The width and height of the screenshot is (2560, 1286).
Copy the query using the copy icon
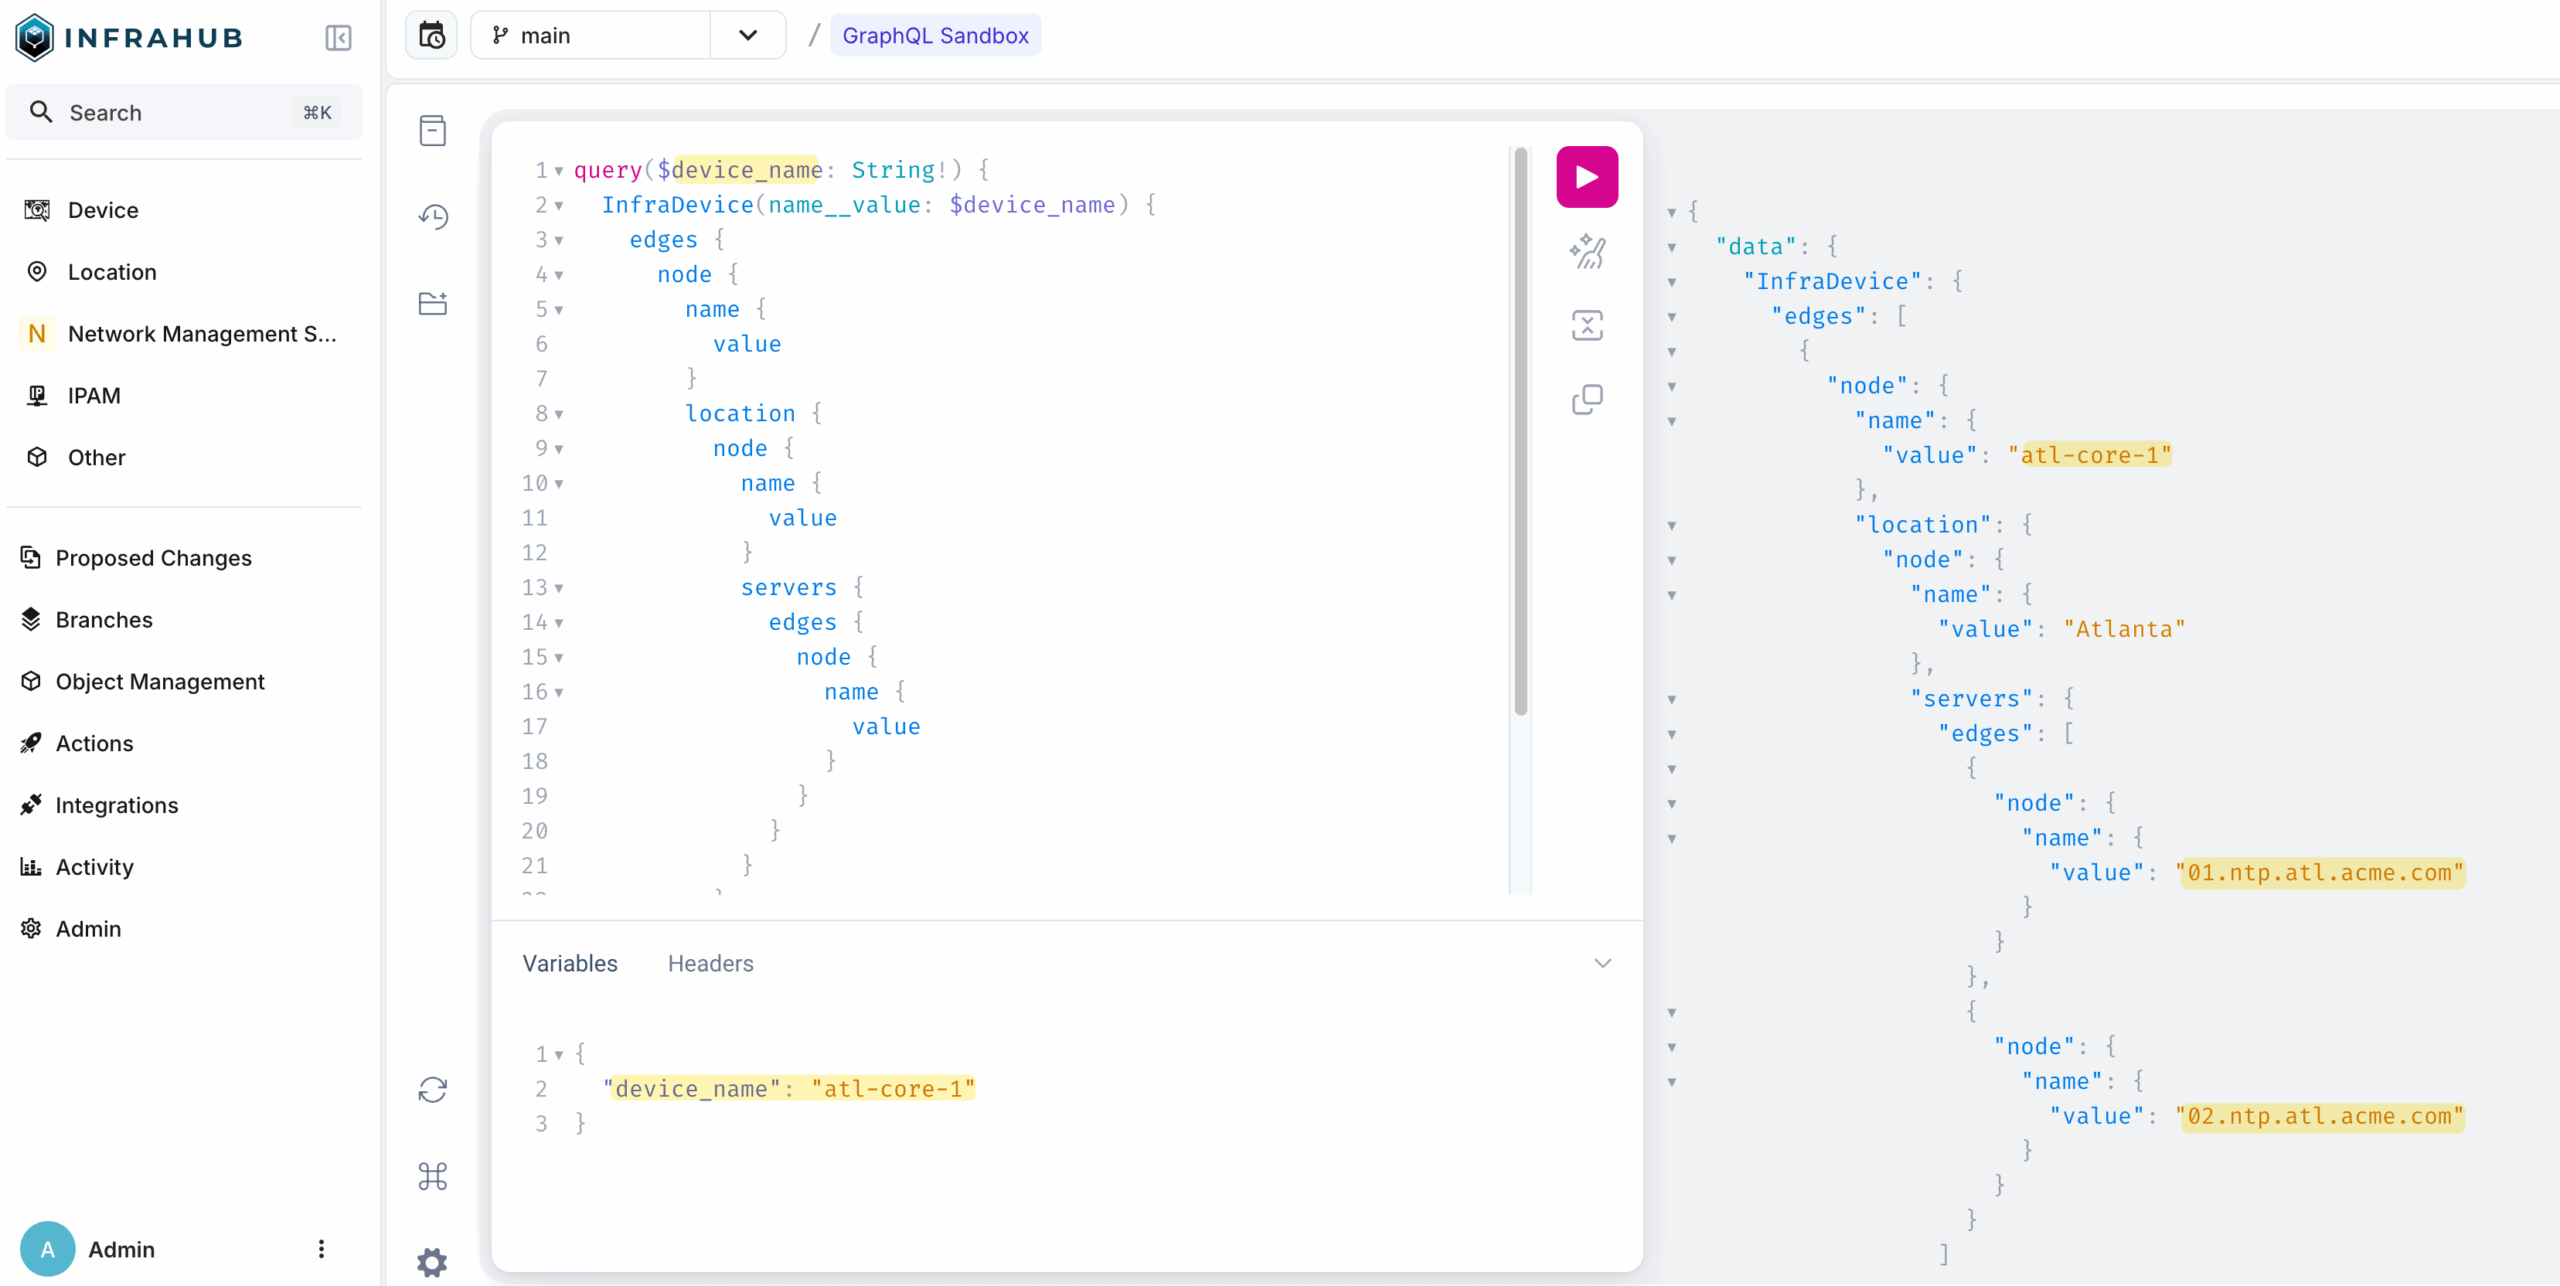(x=1587, y=399)
